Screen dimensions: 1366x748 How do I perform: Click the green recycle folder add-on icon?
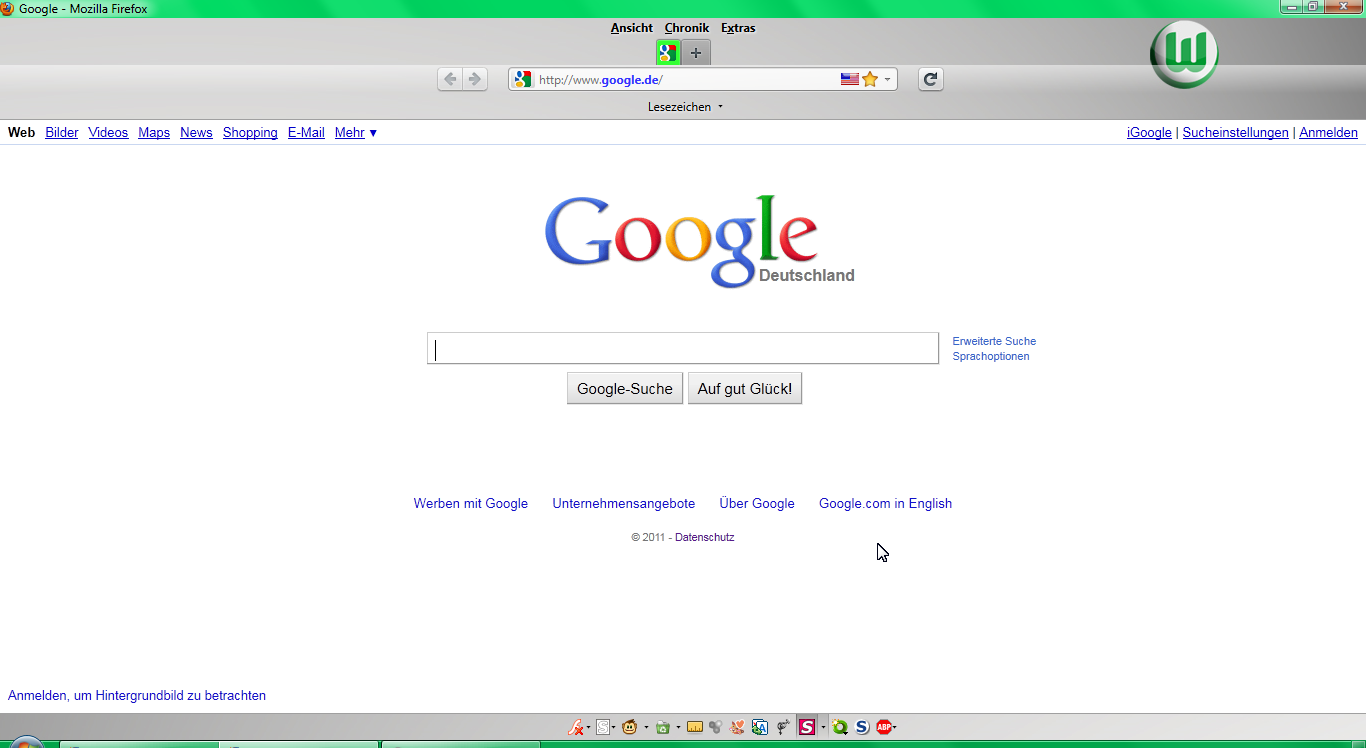tap(662, 727)
